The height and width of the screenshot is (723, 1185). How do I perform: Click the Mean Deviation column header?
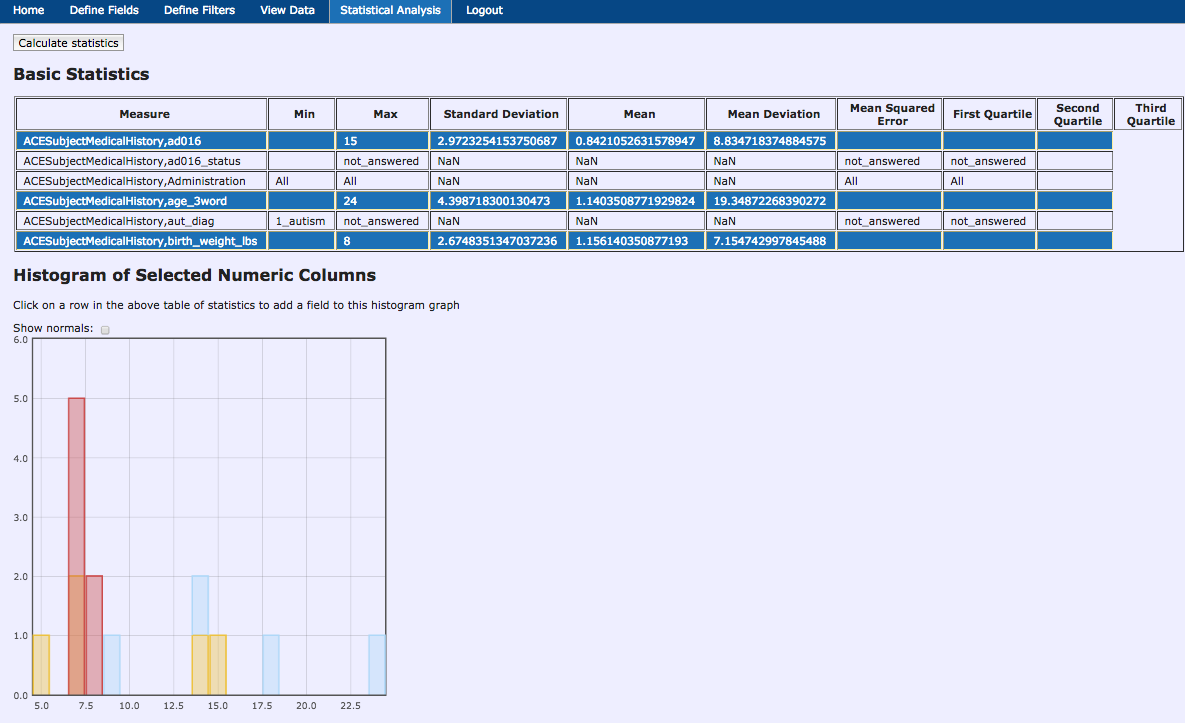pyautogui.click(x=773, y=114)
